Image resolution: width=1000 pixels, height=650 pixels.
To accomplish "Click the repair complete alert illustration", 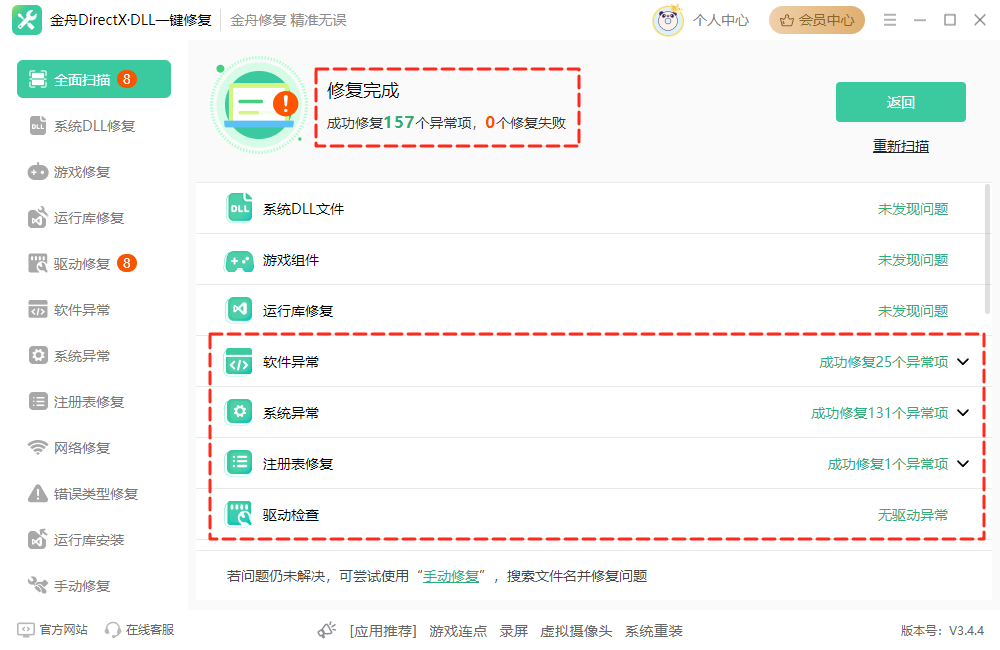I will pyautogui.click(x=259, y=105).
